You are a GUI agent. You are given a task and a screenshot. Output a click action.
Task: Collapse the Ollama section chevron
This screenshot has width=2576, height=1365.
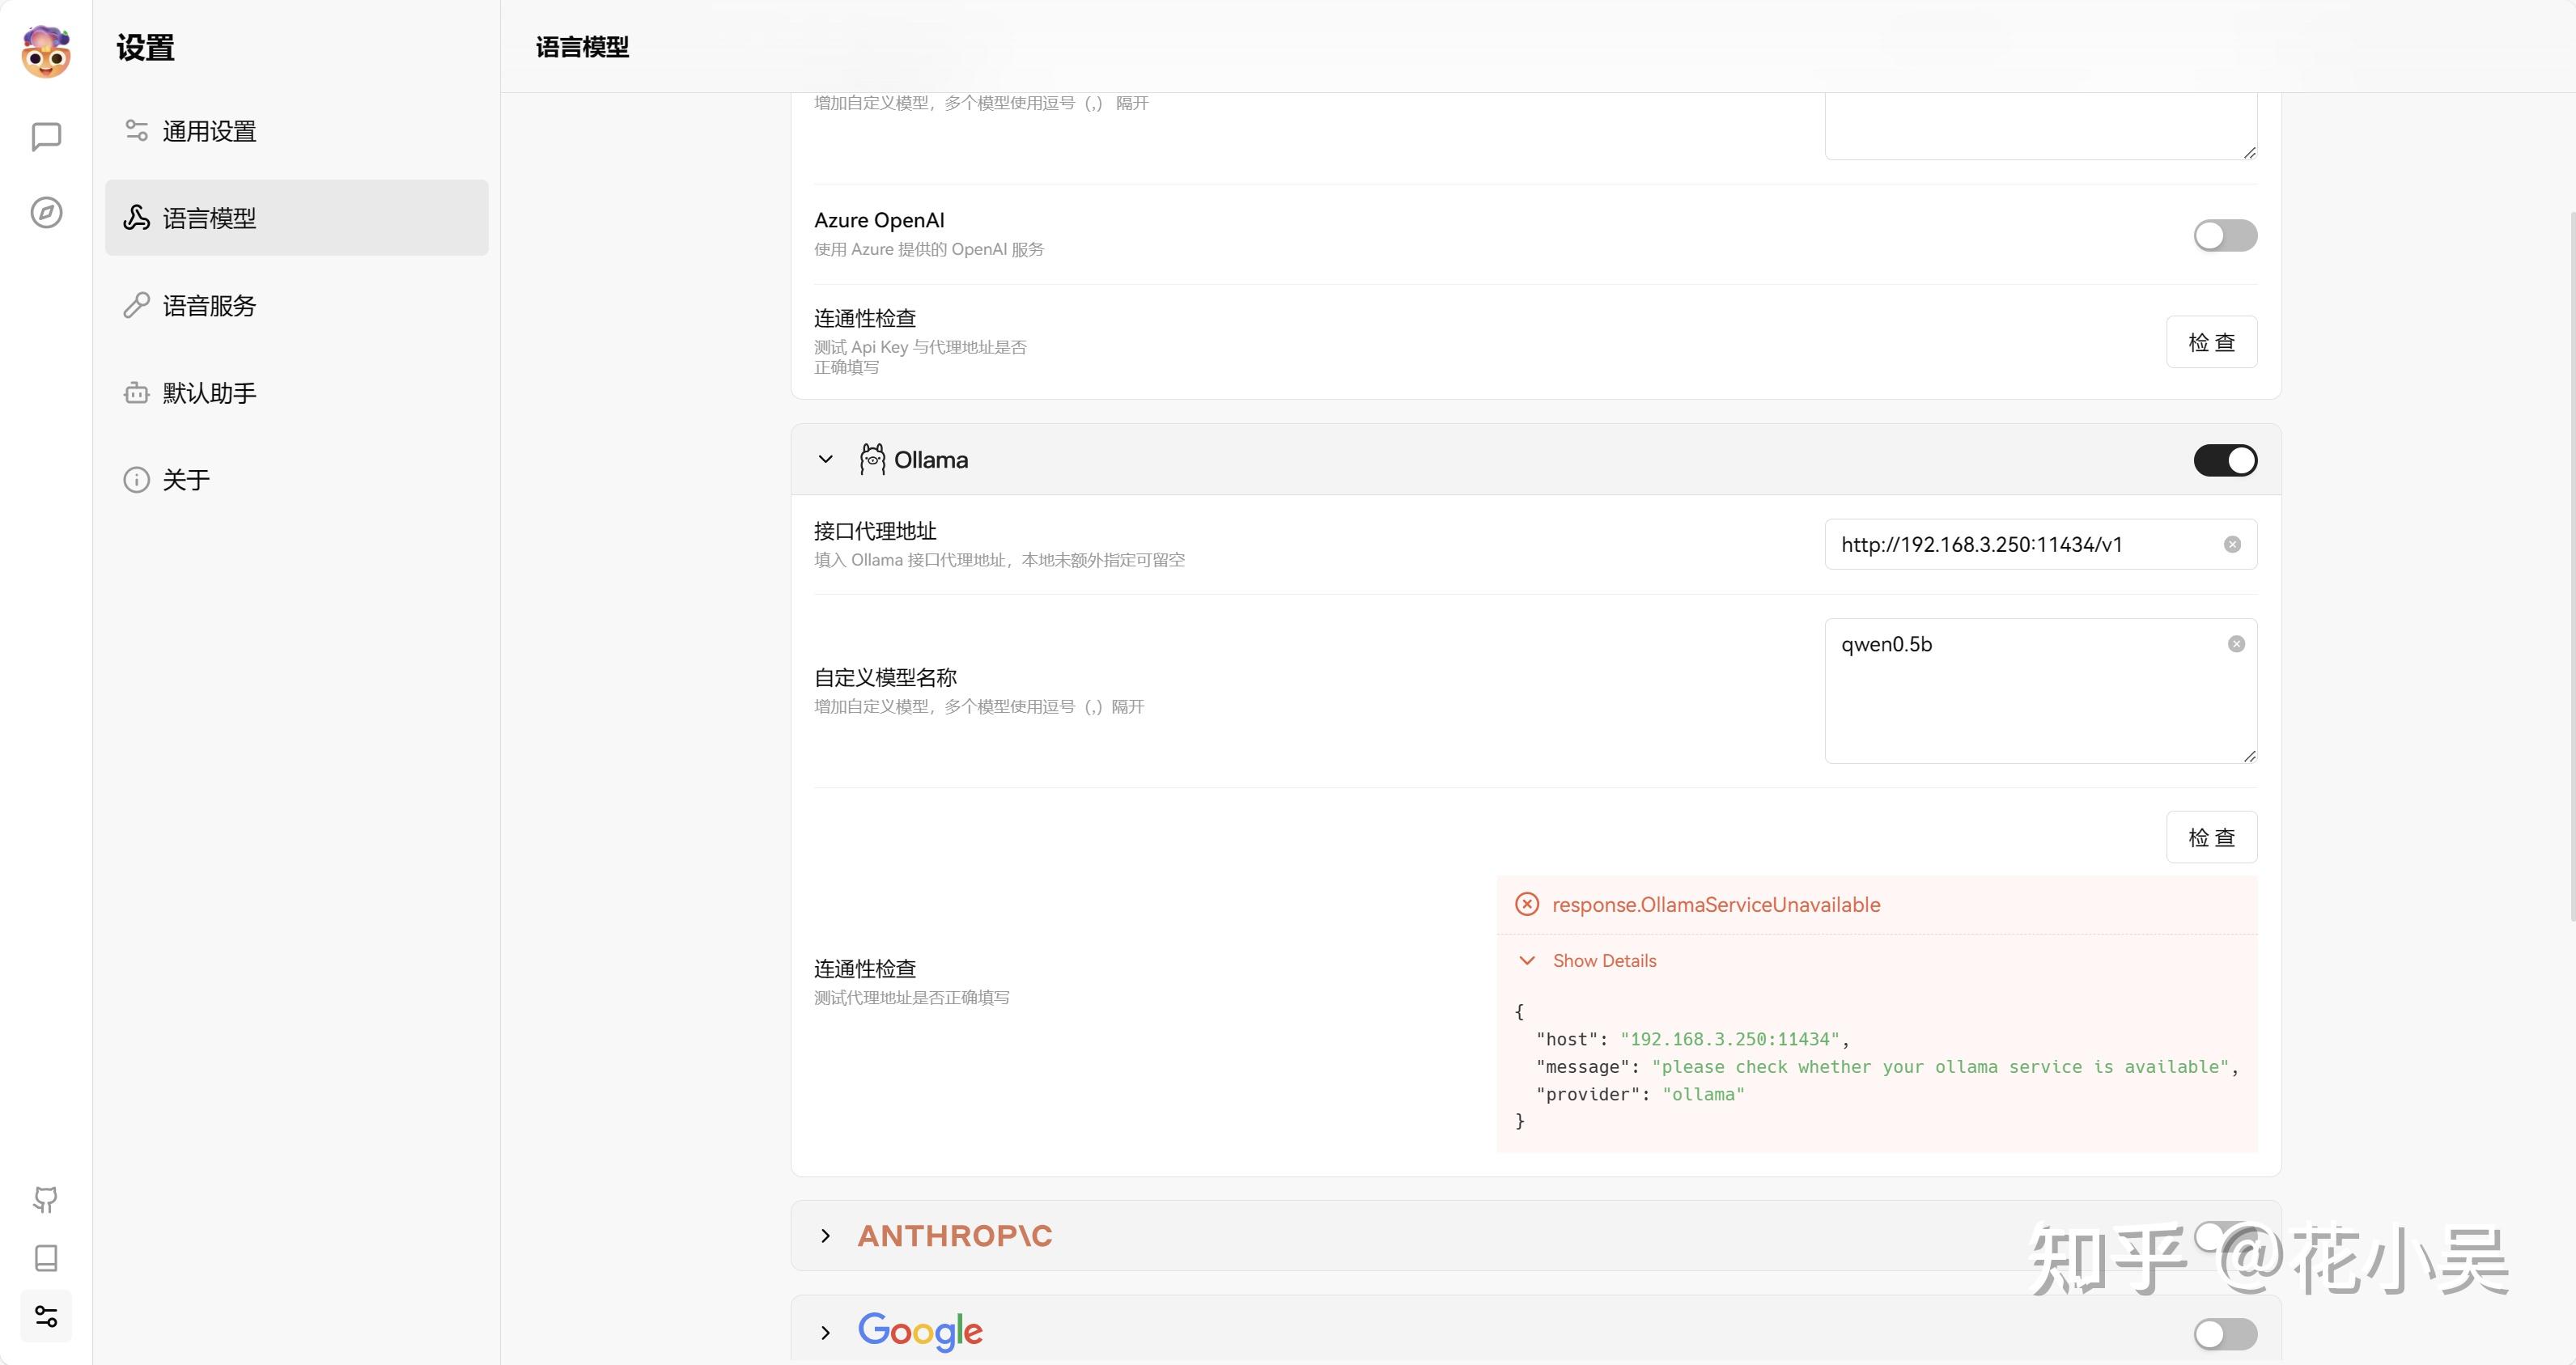coord(825,460)
